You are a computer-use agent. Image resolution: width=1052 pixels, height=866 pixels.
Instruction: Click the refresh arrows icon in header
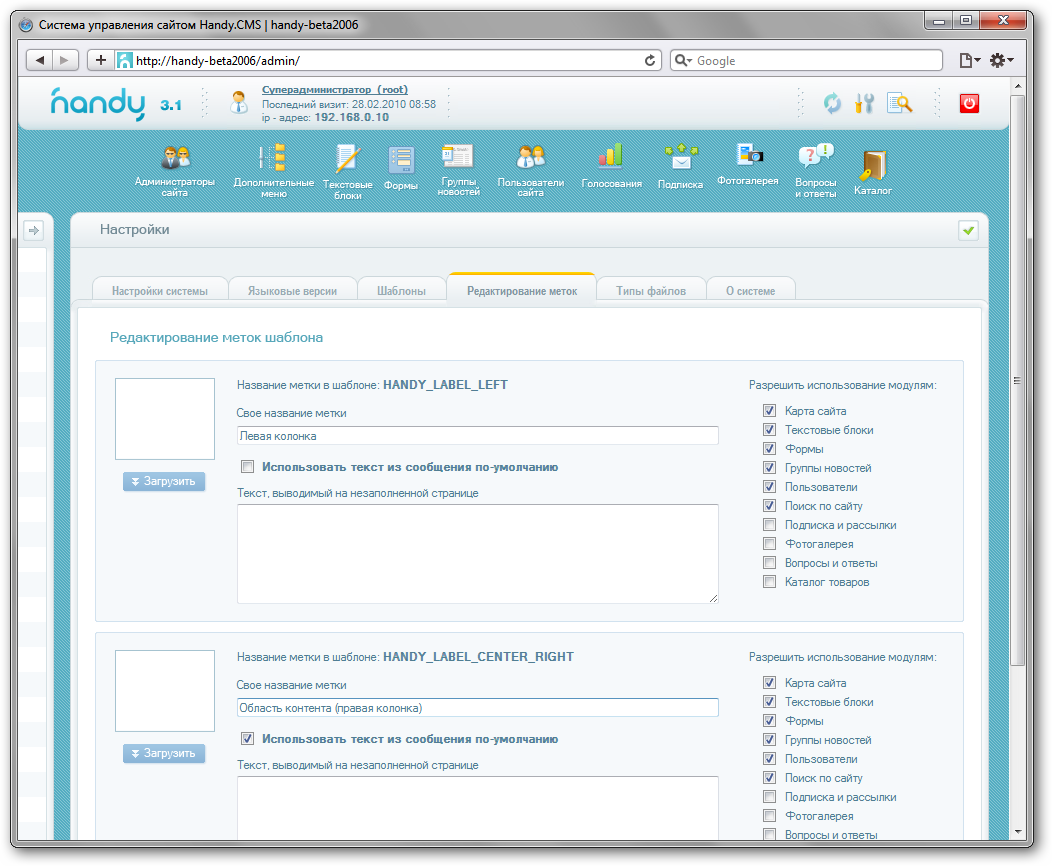pyautogui.click(x=832, y=103)
